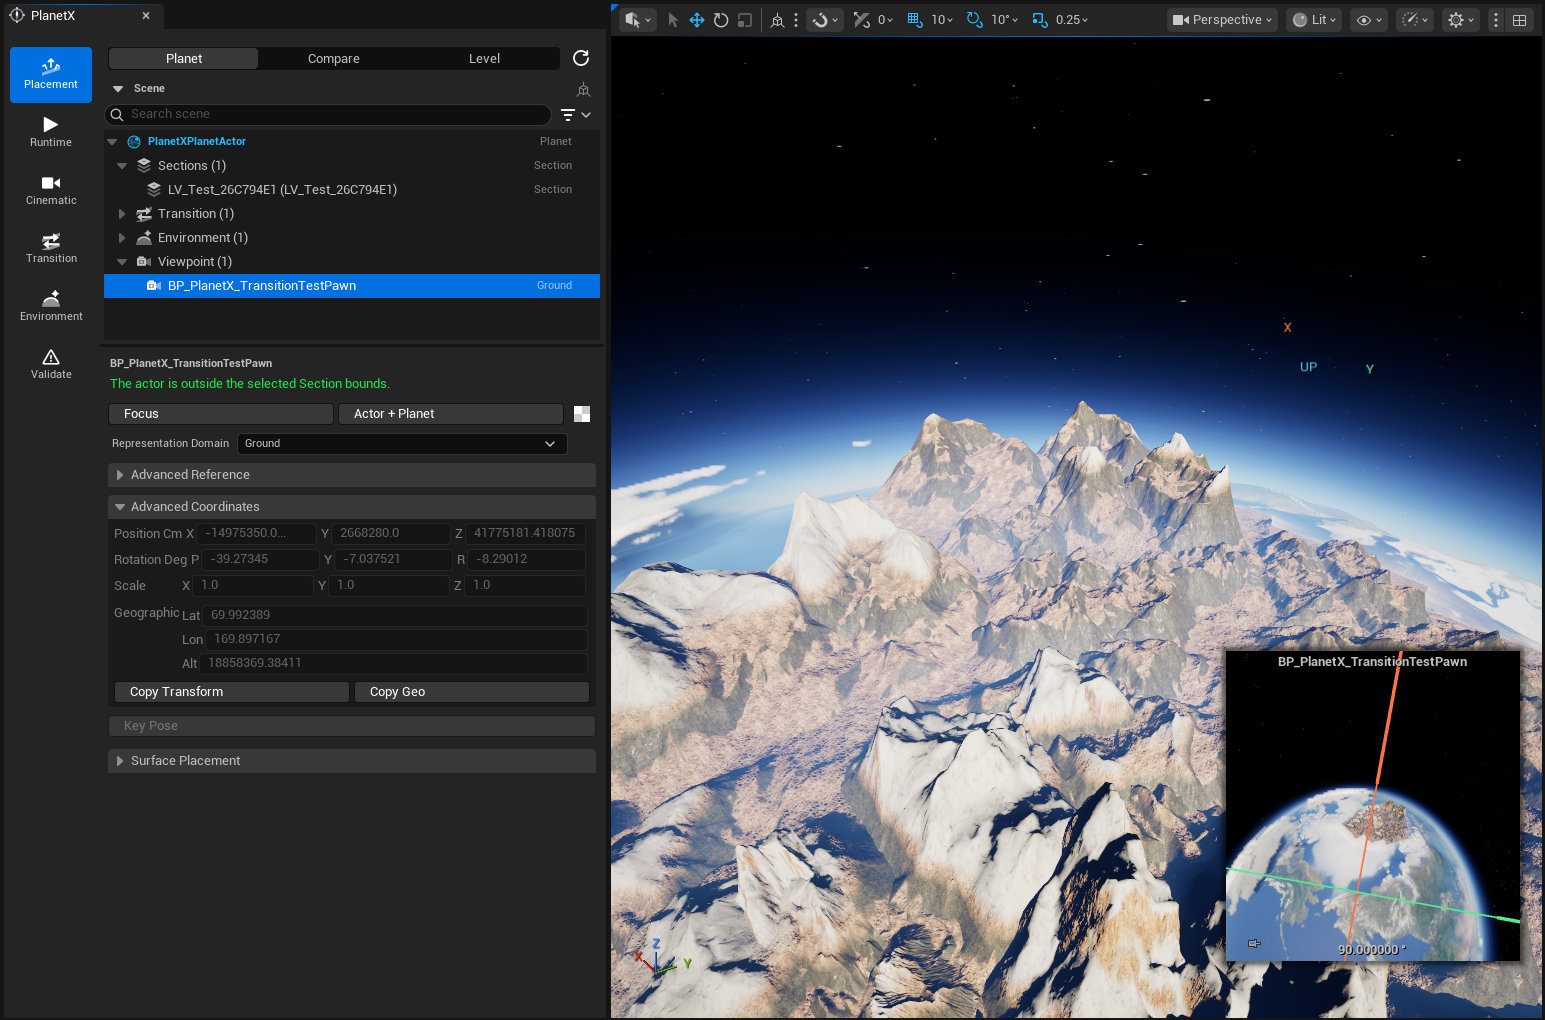
Task: Click the viewport layout grid icon
Action: coord(1519,20)
